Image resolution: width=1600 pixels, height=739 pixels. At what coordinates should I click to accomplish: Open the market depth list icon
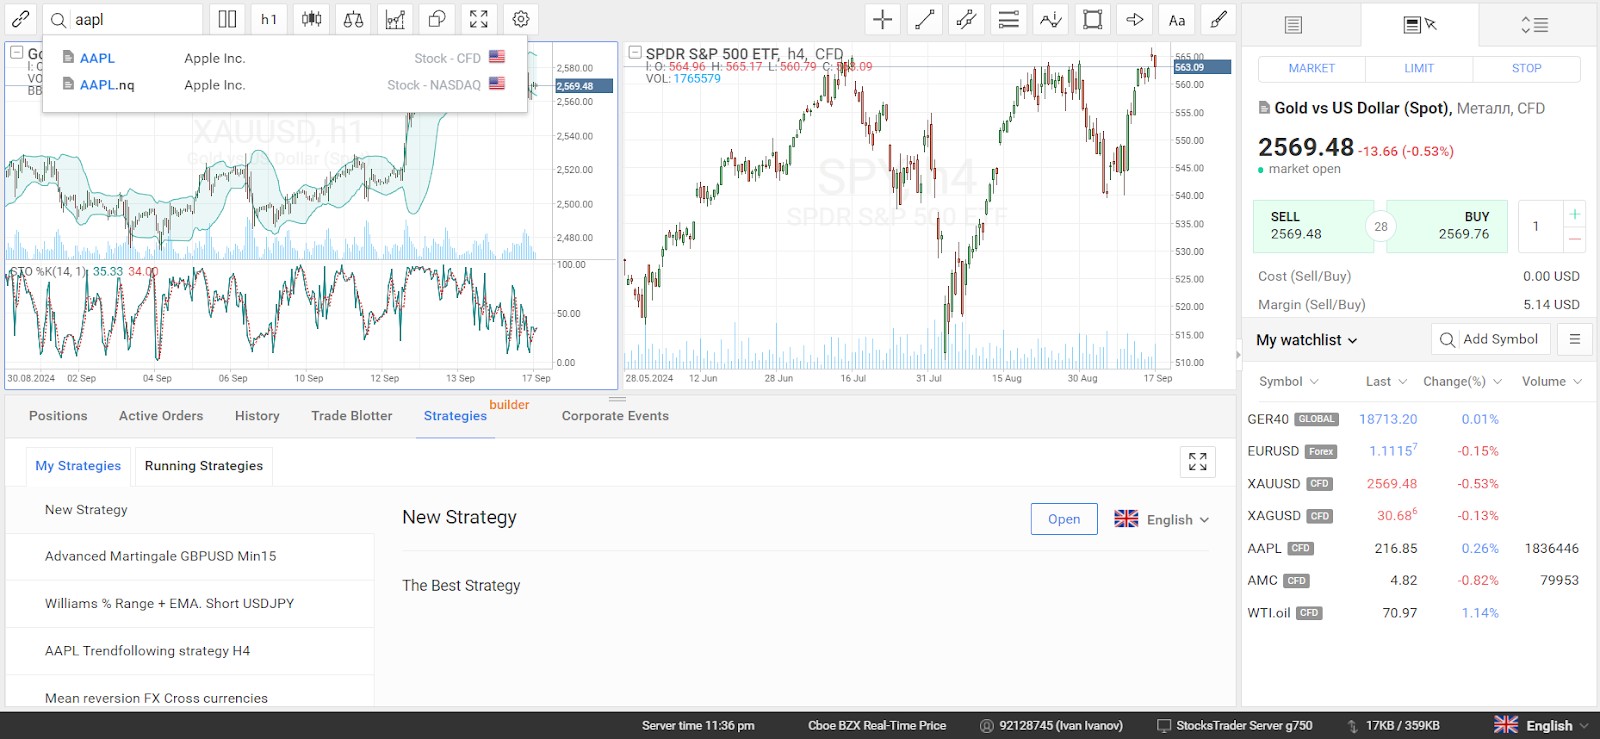tap(1534, 25)
